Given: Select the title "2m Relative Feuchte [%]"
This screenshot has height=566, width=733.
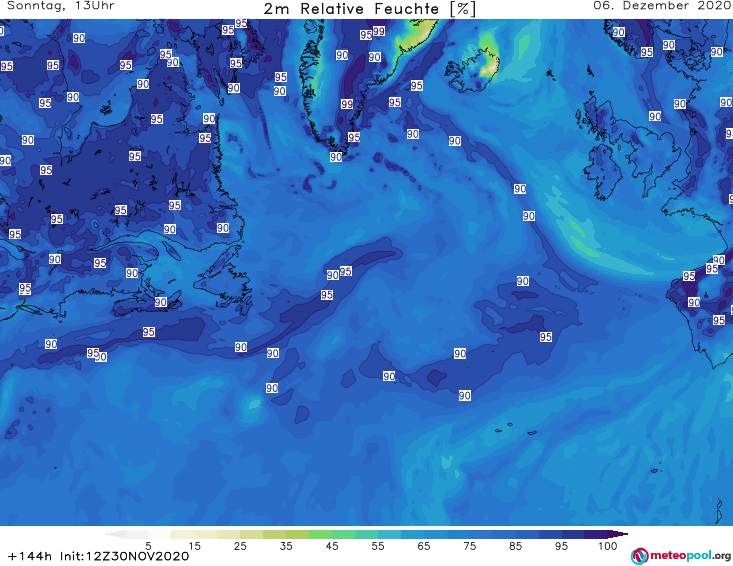Looking at the screenshot, I should pos(369,9).
